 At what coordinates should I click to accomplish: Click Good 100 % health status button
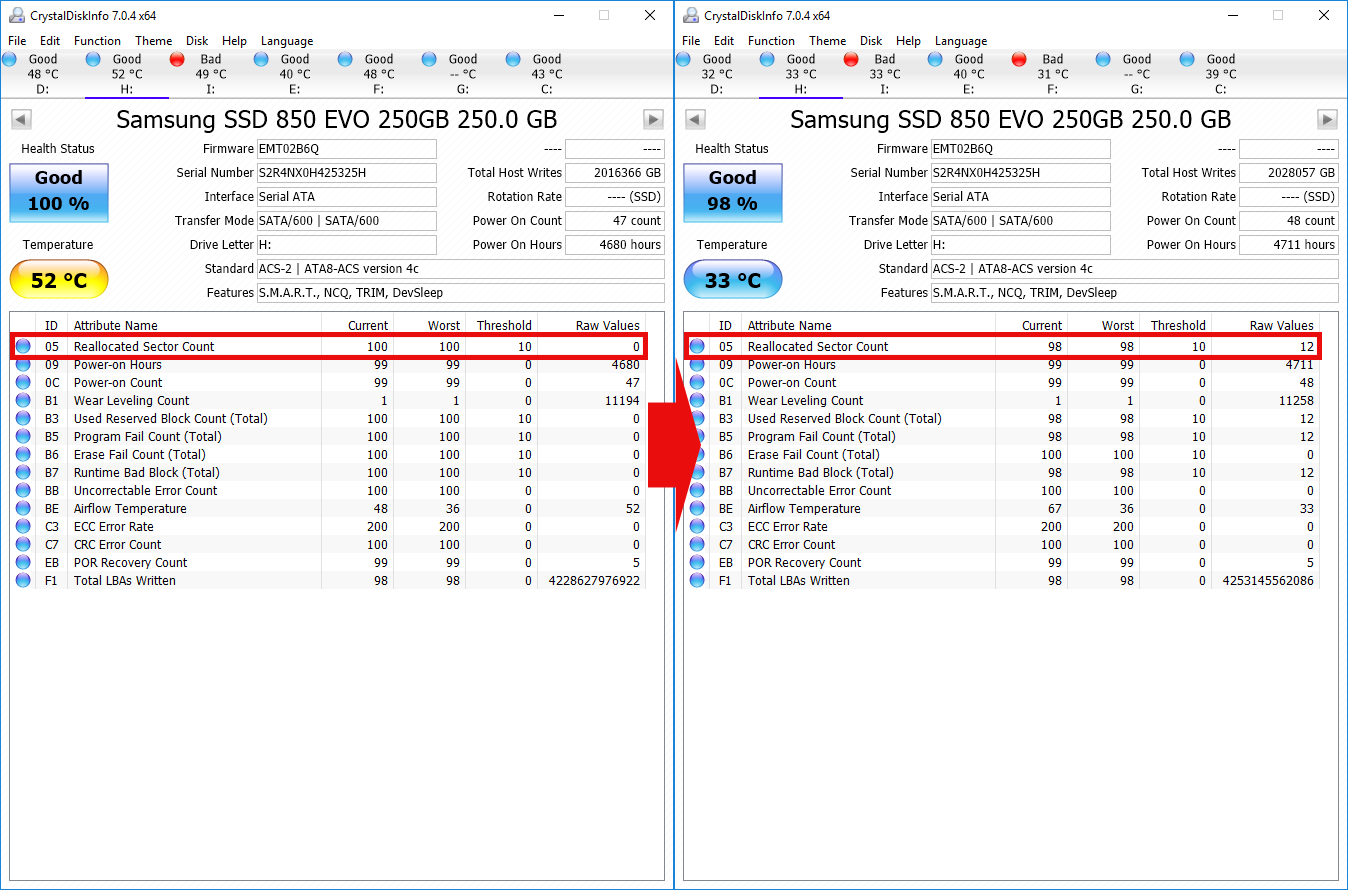pos(59,192)
